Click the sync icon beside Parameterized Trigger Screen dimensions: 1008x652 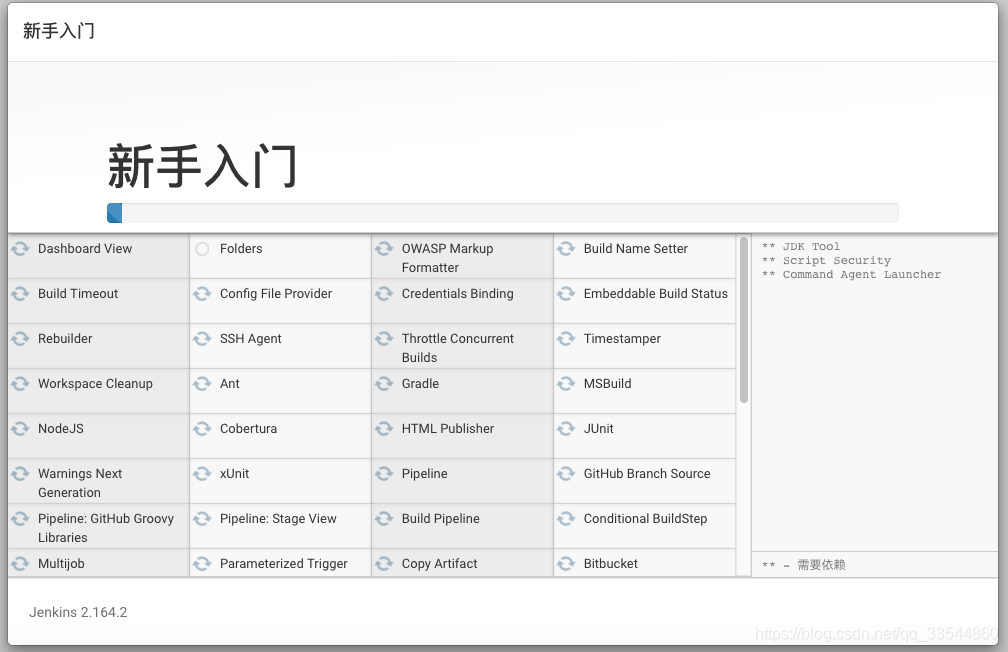202,564
